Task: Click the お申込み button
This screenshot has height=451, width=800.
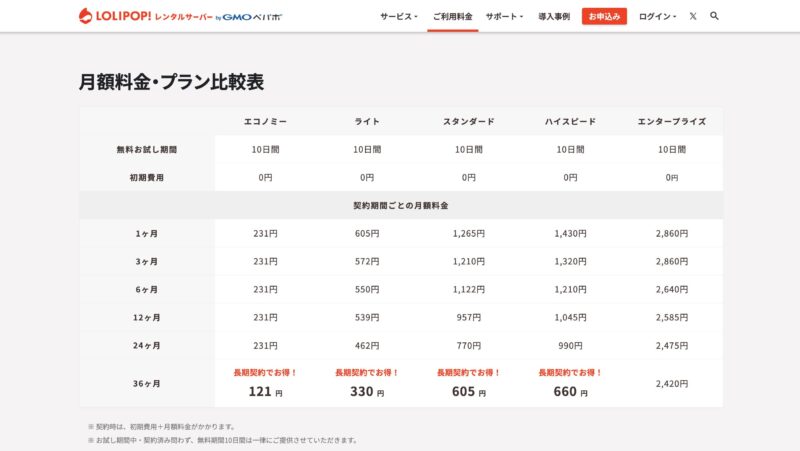Action: click(604, 16)
